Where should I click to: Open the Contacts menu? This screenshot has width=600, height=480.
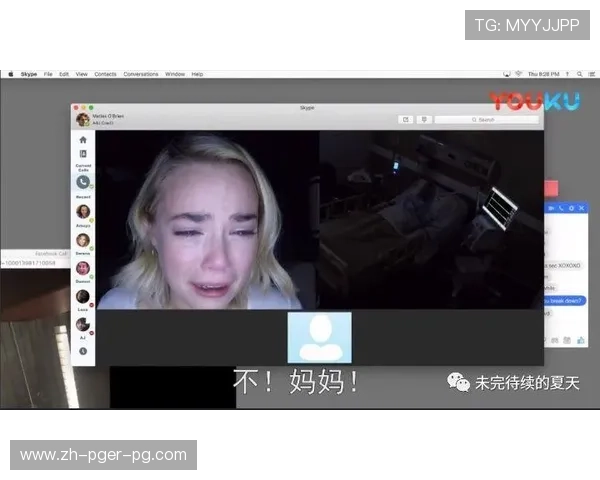105,74
